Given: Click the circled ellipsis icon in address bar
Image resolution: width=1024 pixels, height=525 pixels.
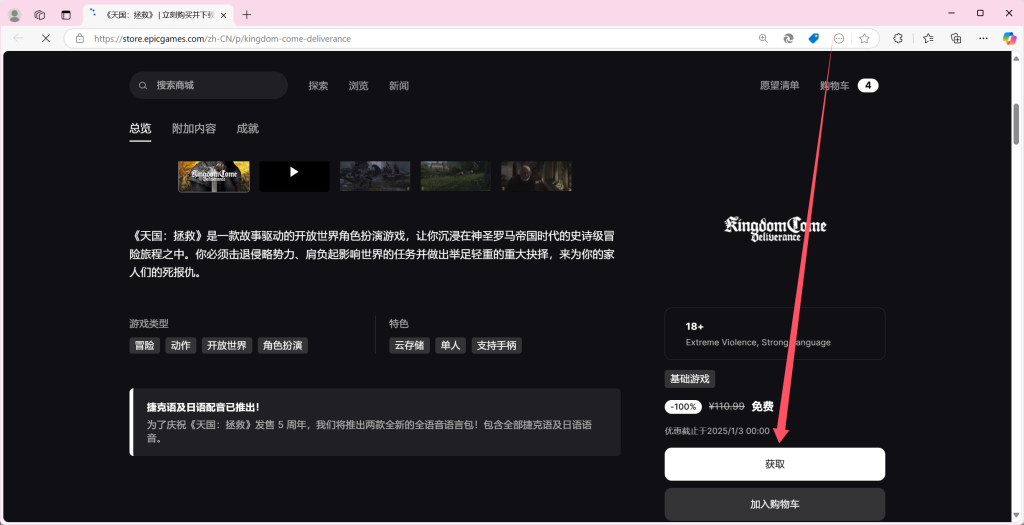Looking at the screenshot, I should pos(839,39).
